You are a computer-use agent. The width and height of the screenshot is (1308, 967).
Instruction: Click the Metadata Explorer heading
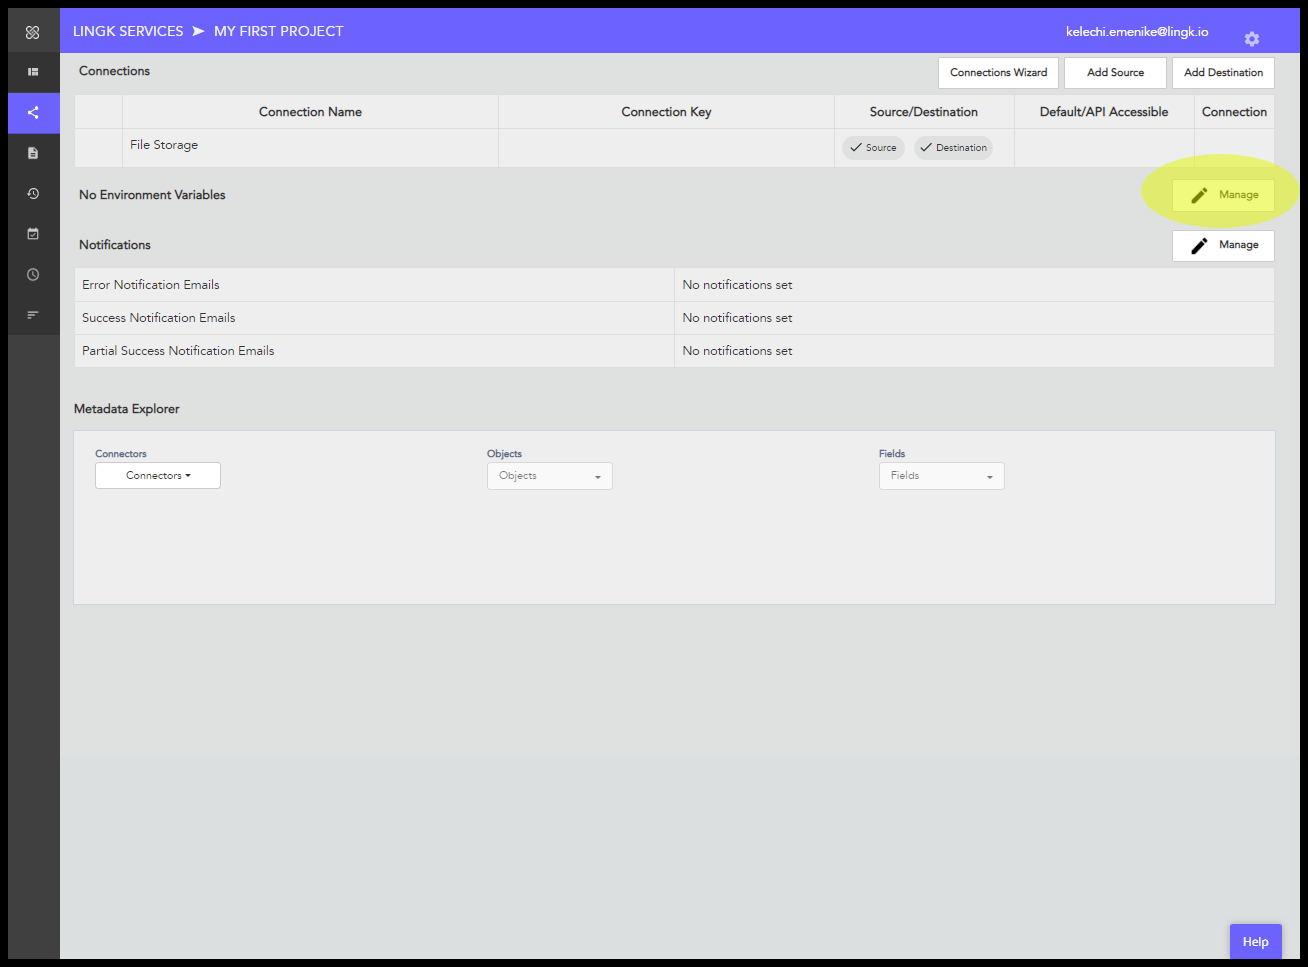click(x=127, y=409)
